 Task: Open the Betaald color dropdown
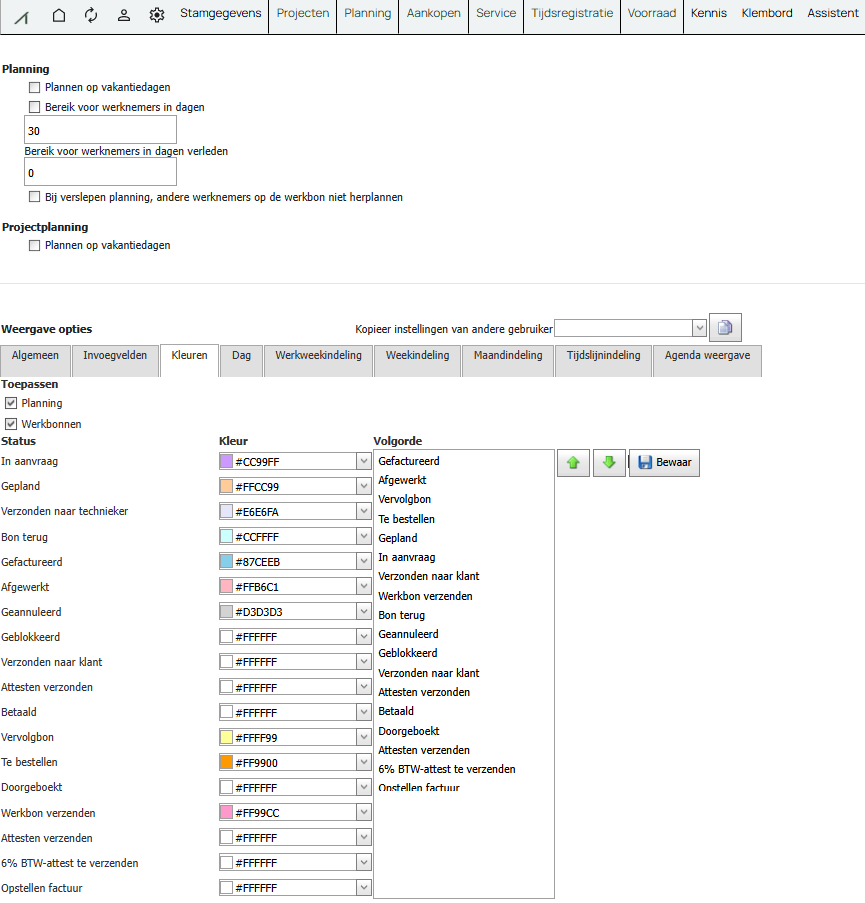pos(363,712)
